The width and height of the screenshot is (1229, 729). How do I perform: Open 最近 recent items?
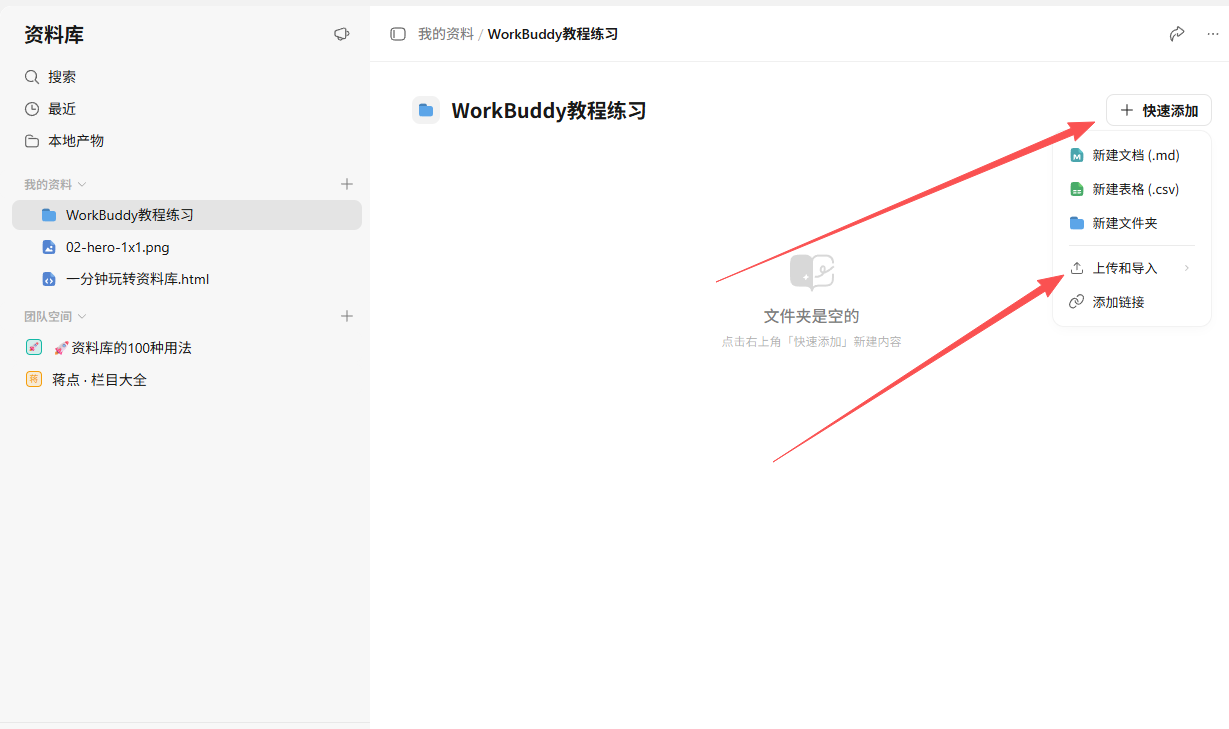62,109
